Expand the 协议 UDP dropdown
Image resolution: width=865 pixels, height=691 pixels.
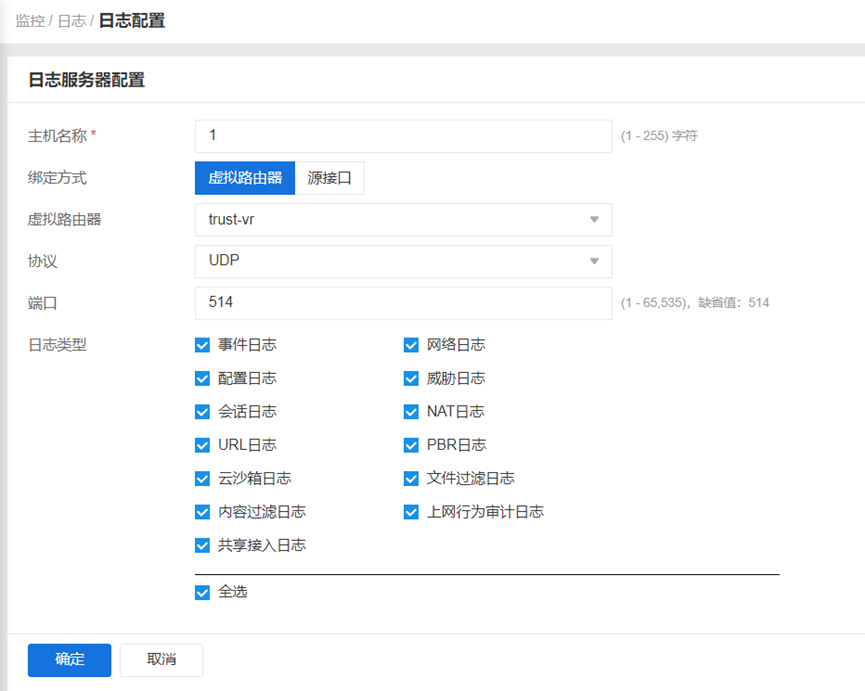(403, 261)
